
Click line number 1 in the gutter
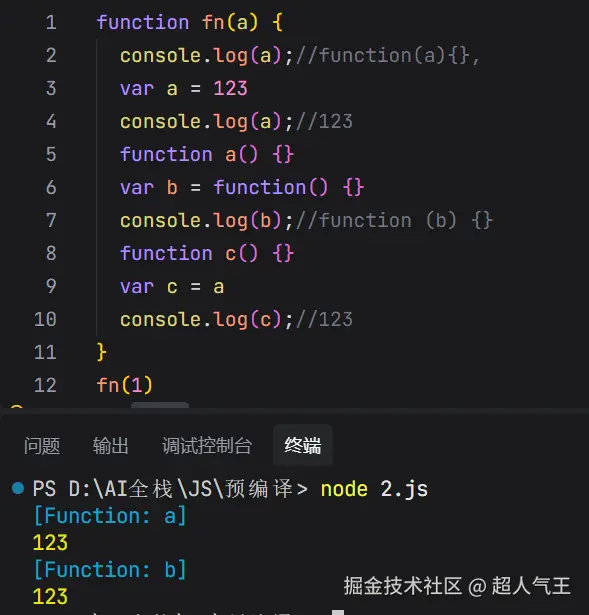point(51,22)
